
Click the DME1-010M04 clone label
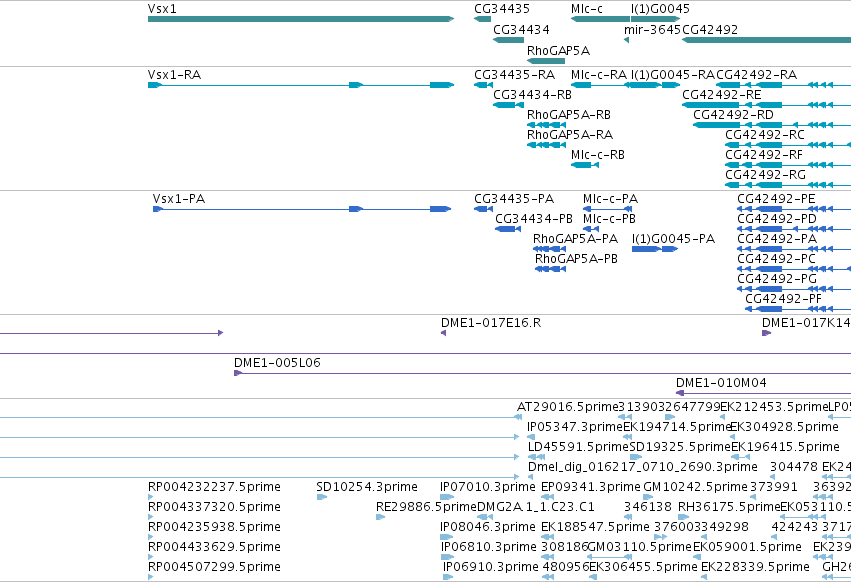tap(721, 383)
